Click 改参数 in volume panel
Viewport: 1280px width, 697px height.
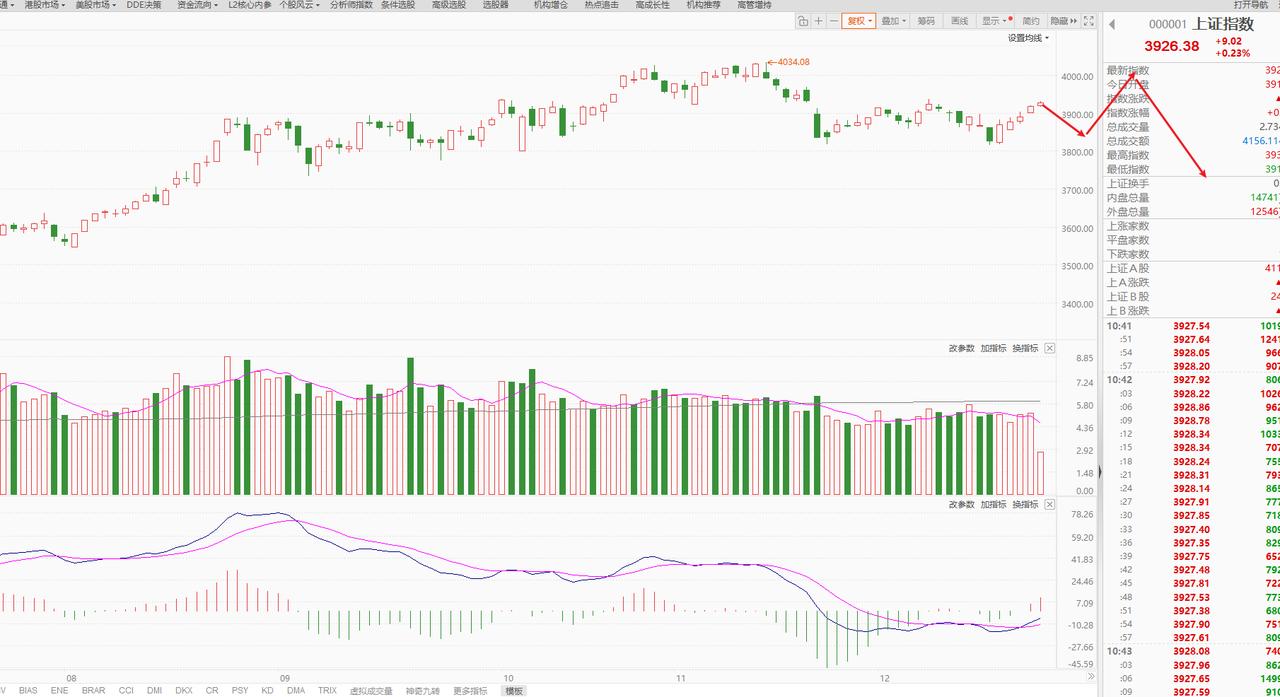(961, 348)
